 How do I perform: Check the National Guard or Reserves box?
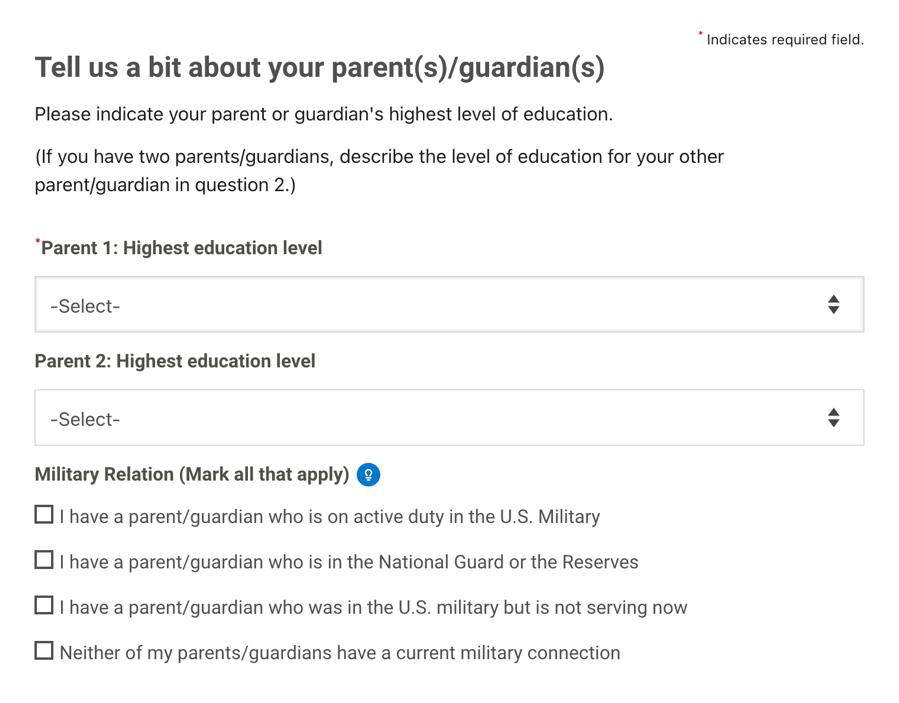[44, 560]
